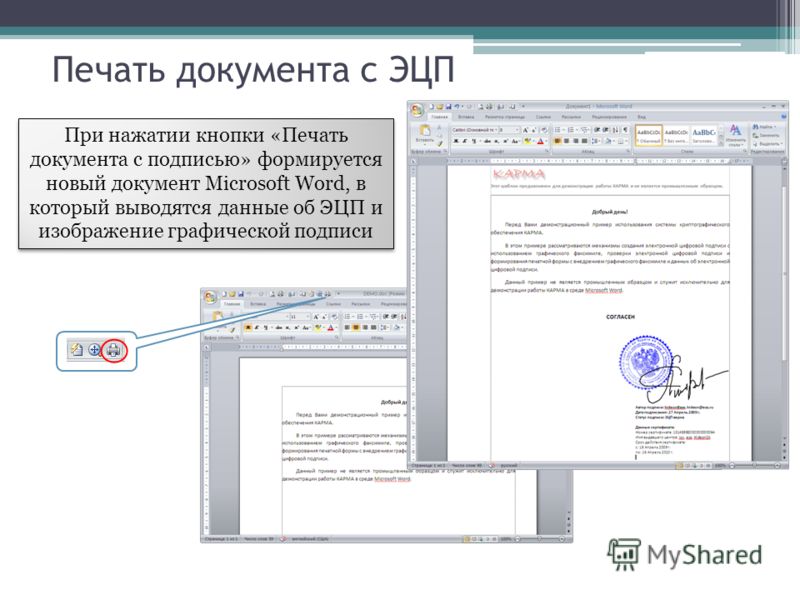
Task: Click Increase Indent in front window
Action: tap(606, 130)
